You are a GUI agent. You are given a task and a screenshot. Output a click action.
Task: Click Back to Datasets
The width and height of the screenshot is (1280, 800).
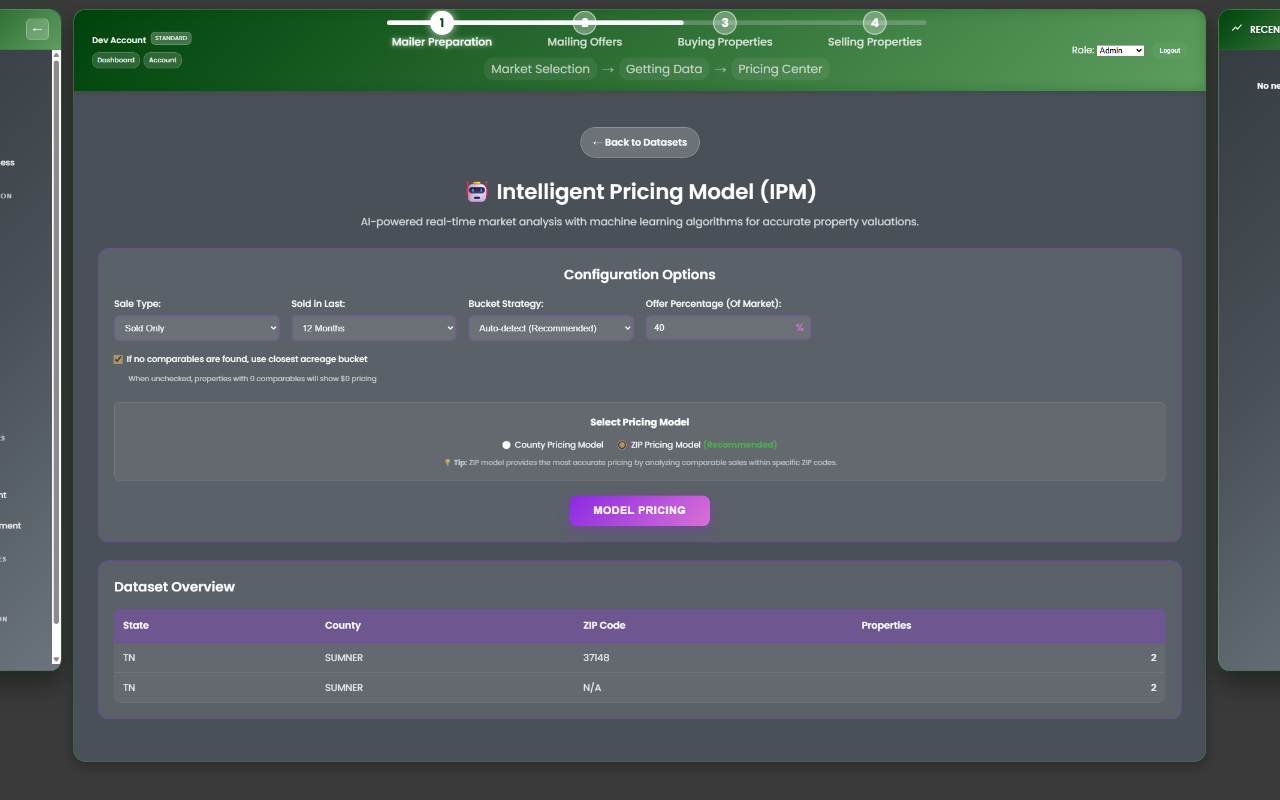click(639, 142)
